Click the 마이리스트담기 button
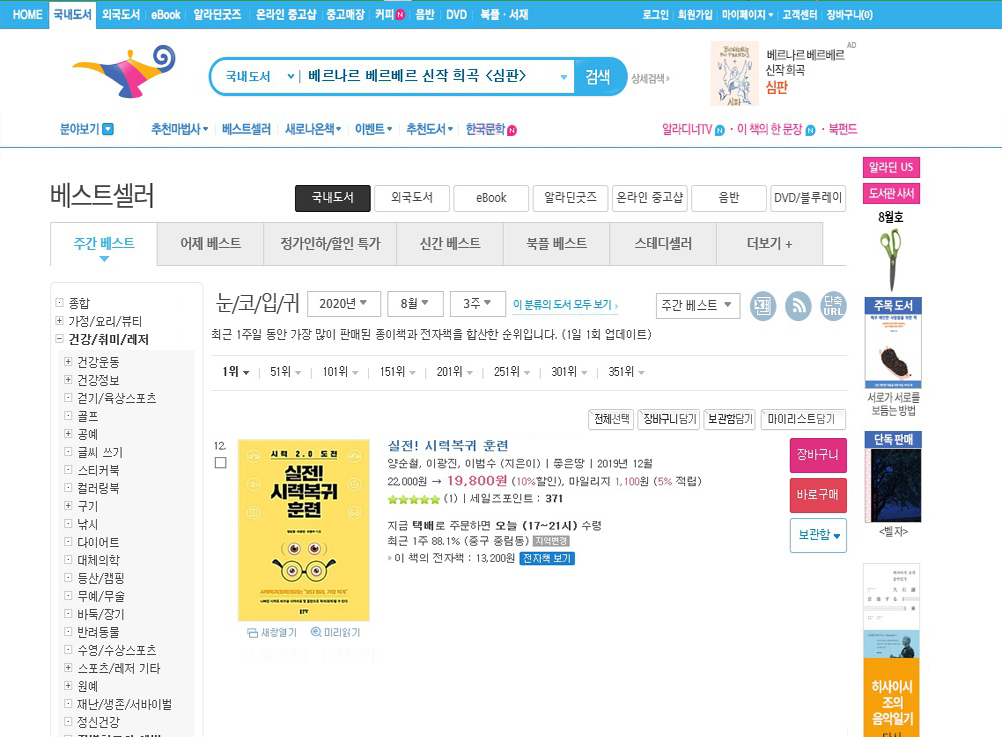 tap(801, 419)
